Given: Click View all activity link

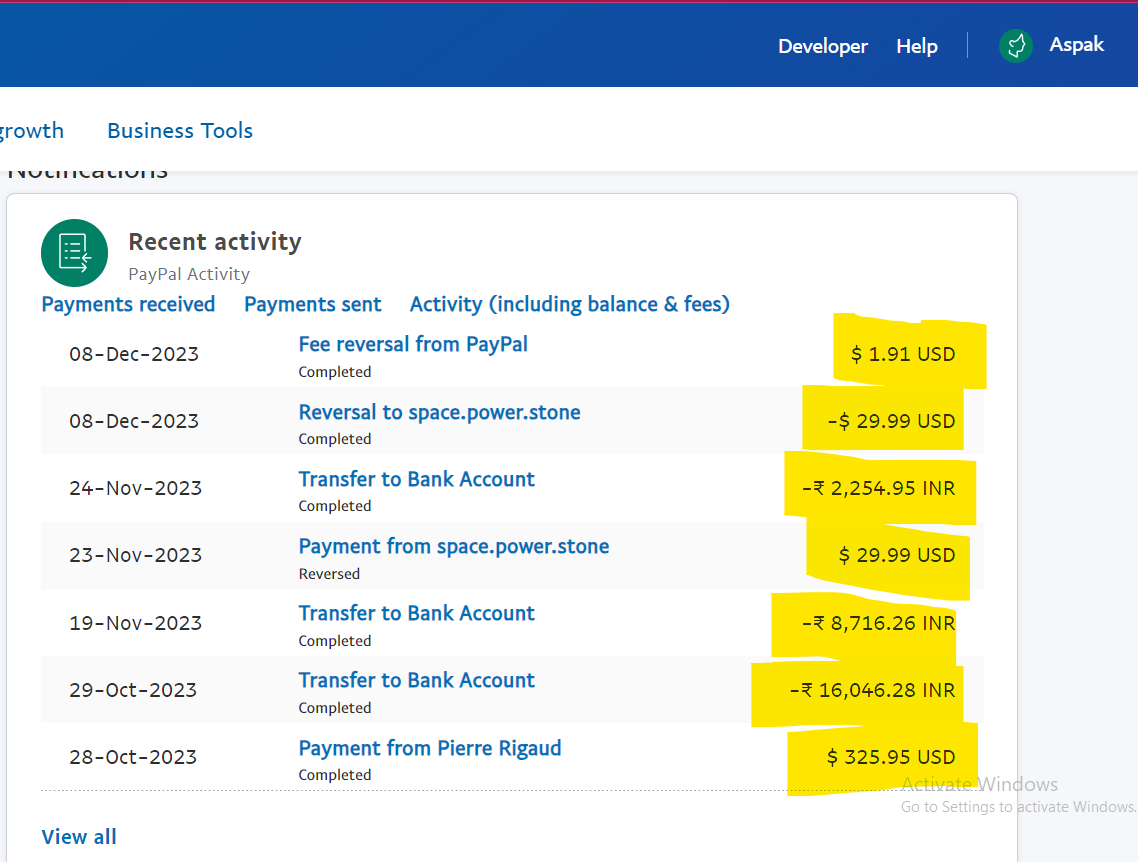Looking at the screenshot, I should pos(79,837).
